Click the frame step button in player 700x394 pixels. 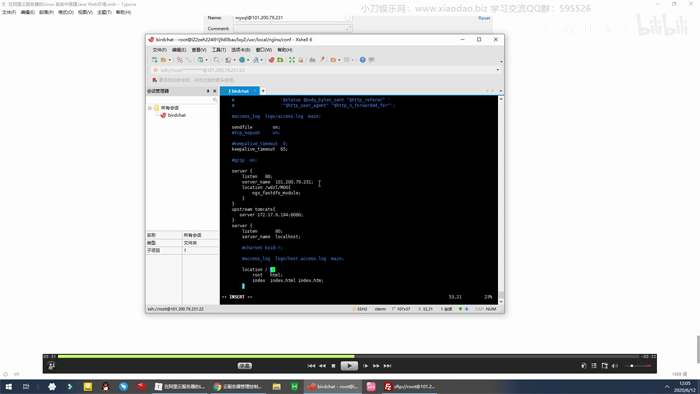tap(365, 366)
